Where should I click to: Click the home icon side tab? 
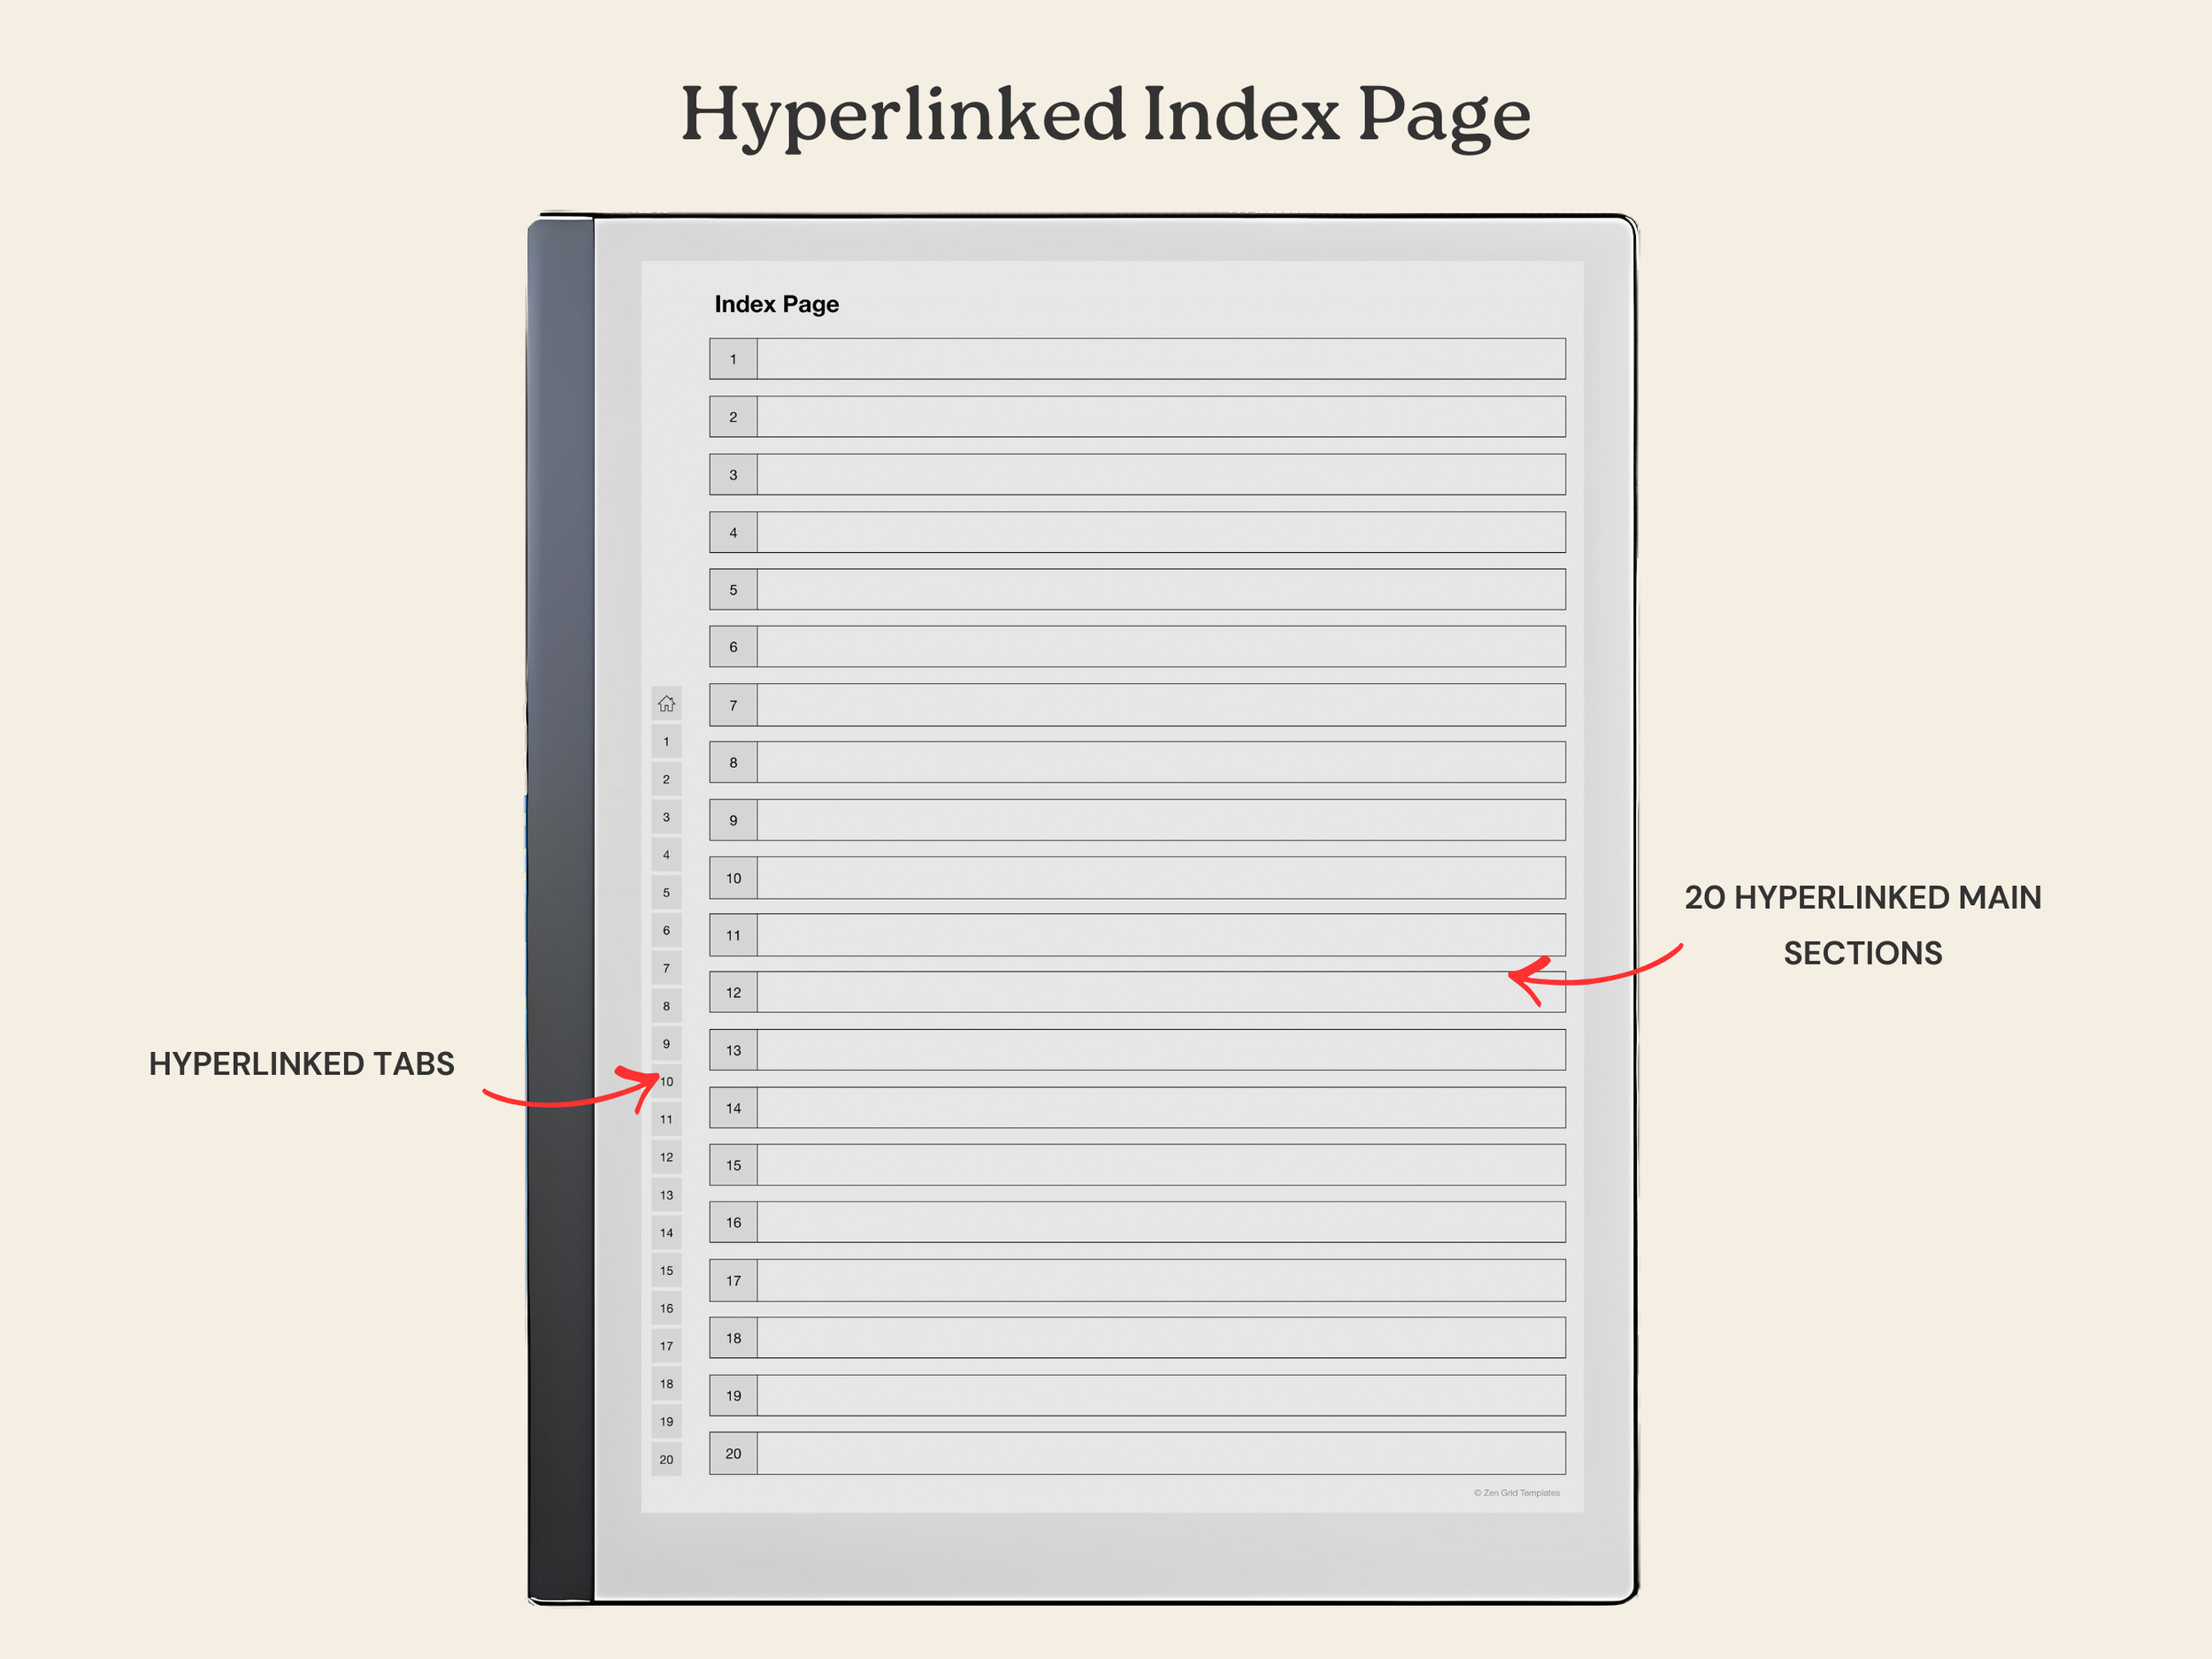[666, 703]
